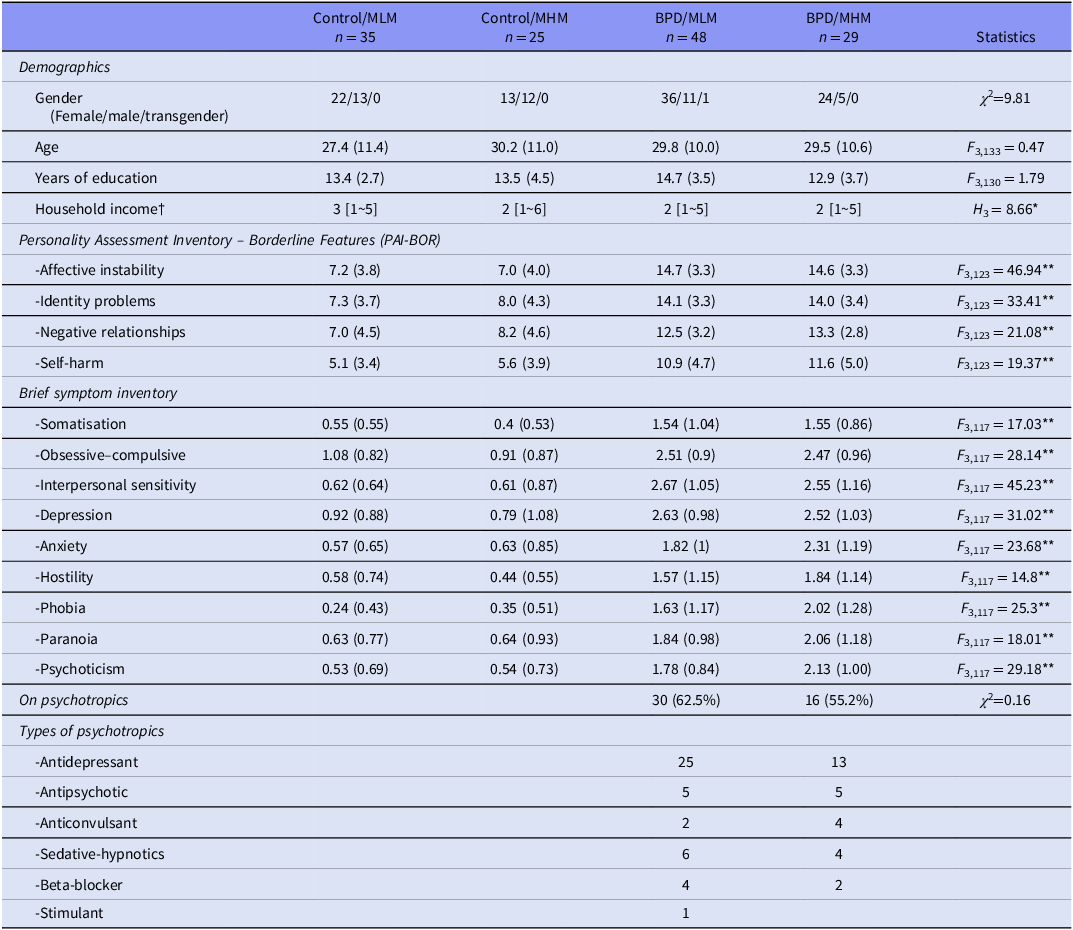Select the Interpersonal sensitivity row label
The width and height of the screenshot is (1073, 930).
(115, 485)
